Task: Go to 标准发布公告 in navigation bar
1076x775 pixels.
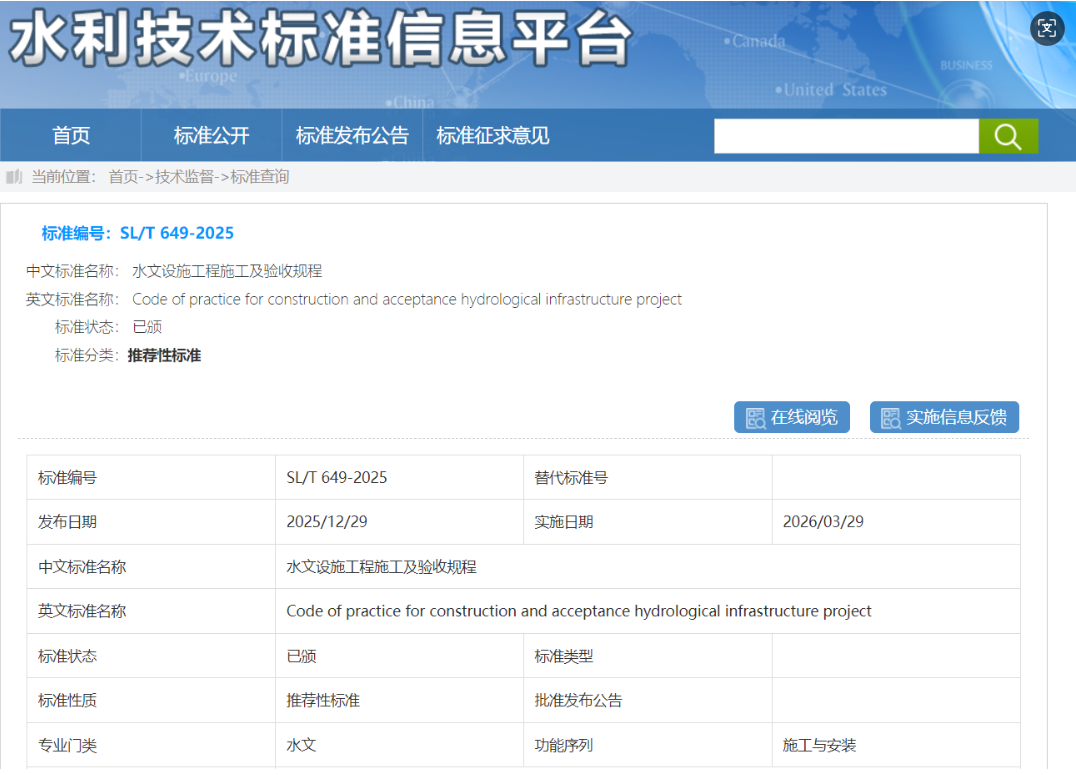Action: 352,136
